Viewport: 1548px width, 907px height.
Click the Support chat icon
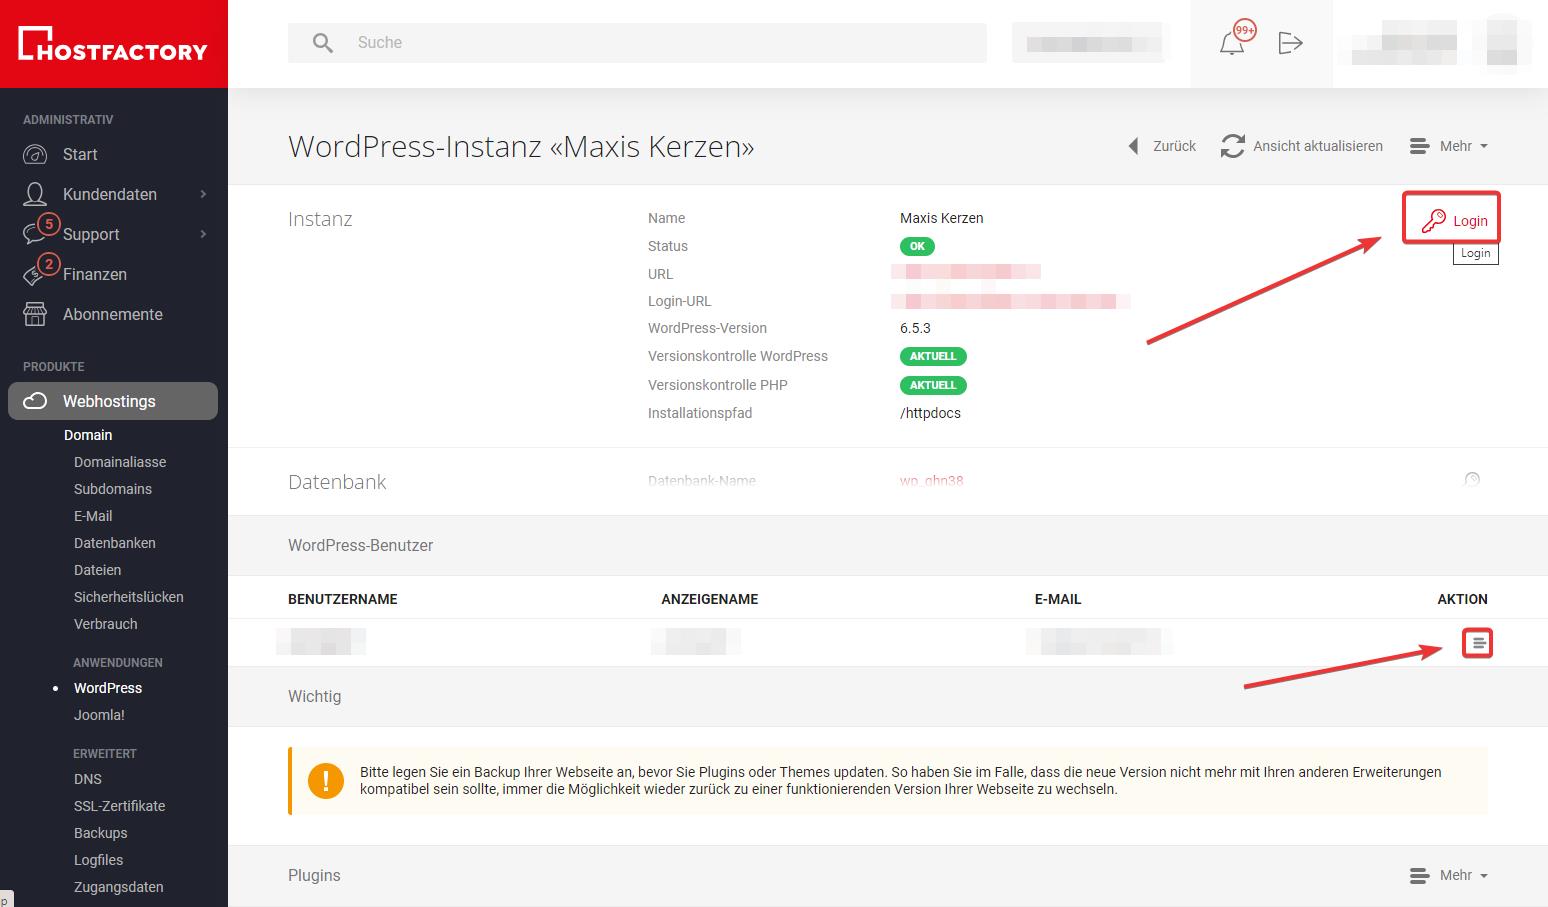coord(35,234)
